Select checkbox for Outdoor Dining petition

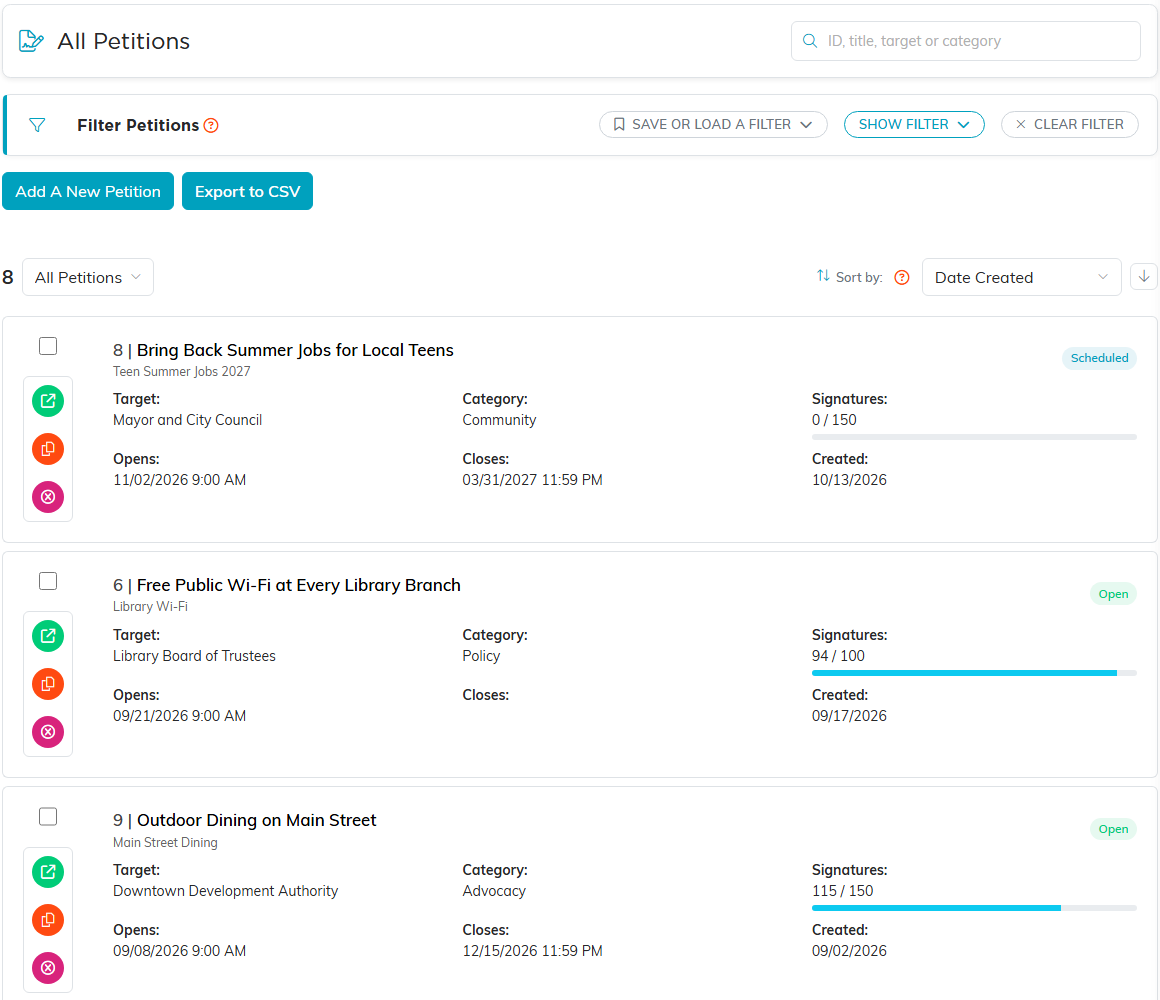[x=48, y=817]
